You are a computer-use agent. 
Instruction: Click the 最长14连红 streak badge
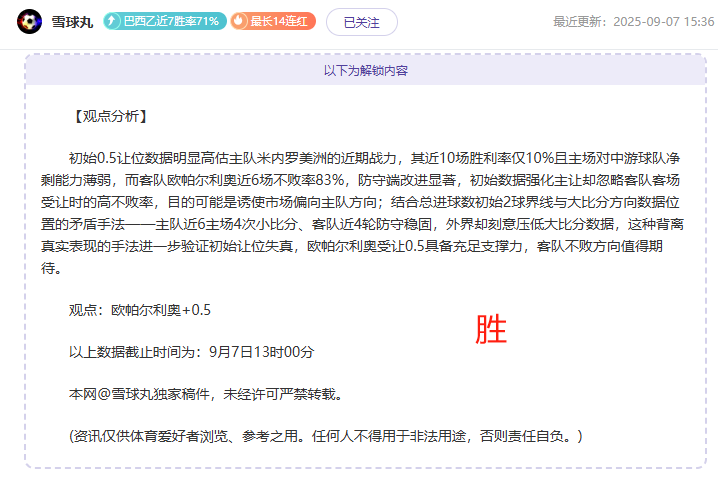point(273,21)
